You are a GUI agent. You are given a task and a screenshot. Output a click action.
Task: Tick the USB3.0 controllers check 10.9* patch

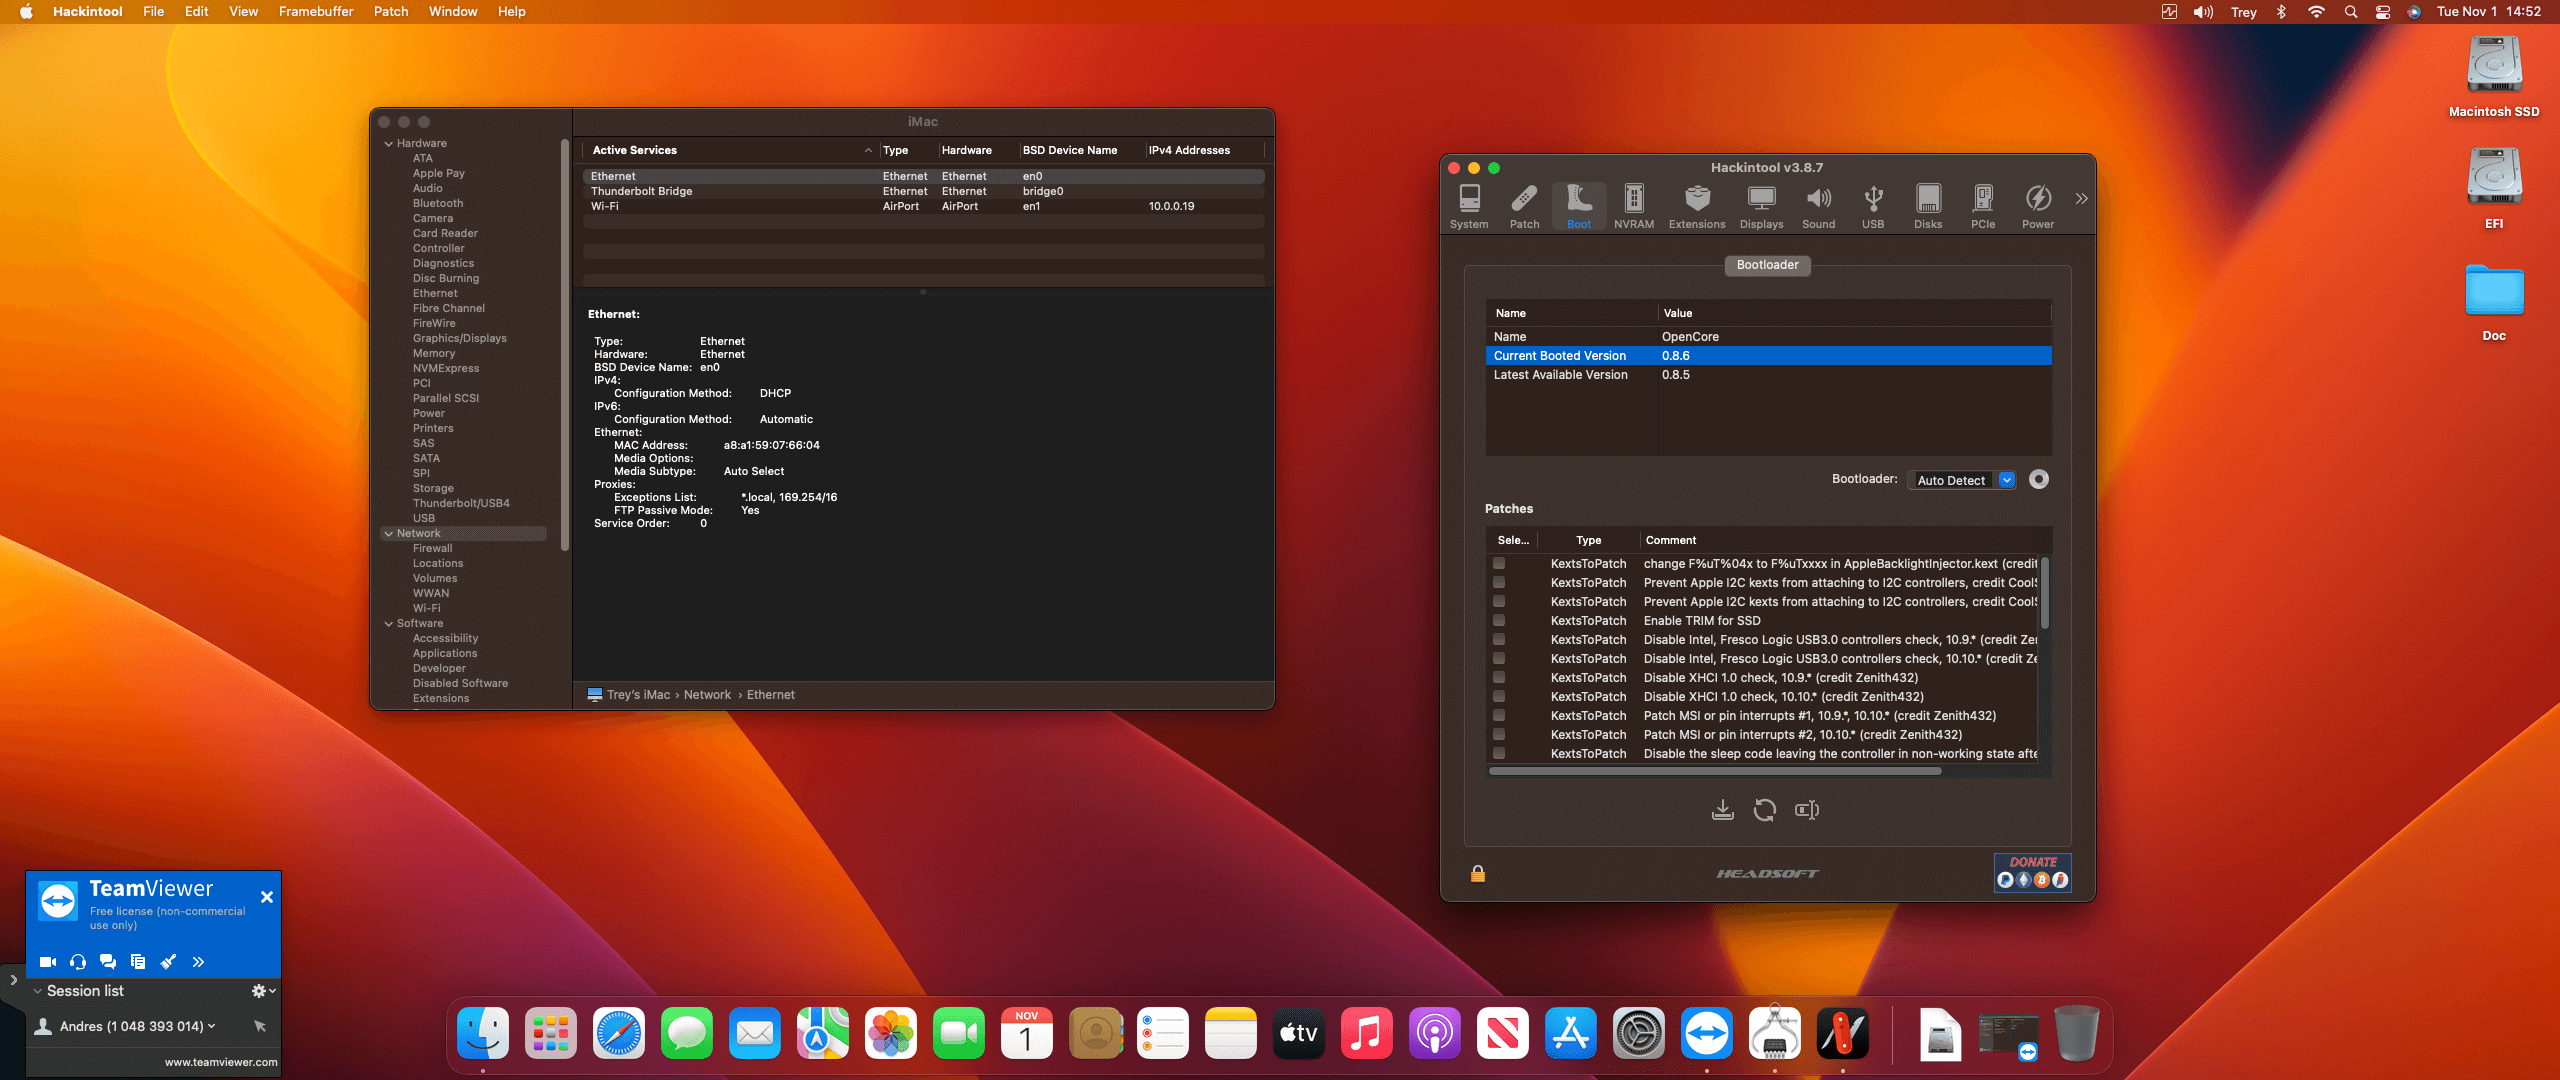(x=1499, y=640)
